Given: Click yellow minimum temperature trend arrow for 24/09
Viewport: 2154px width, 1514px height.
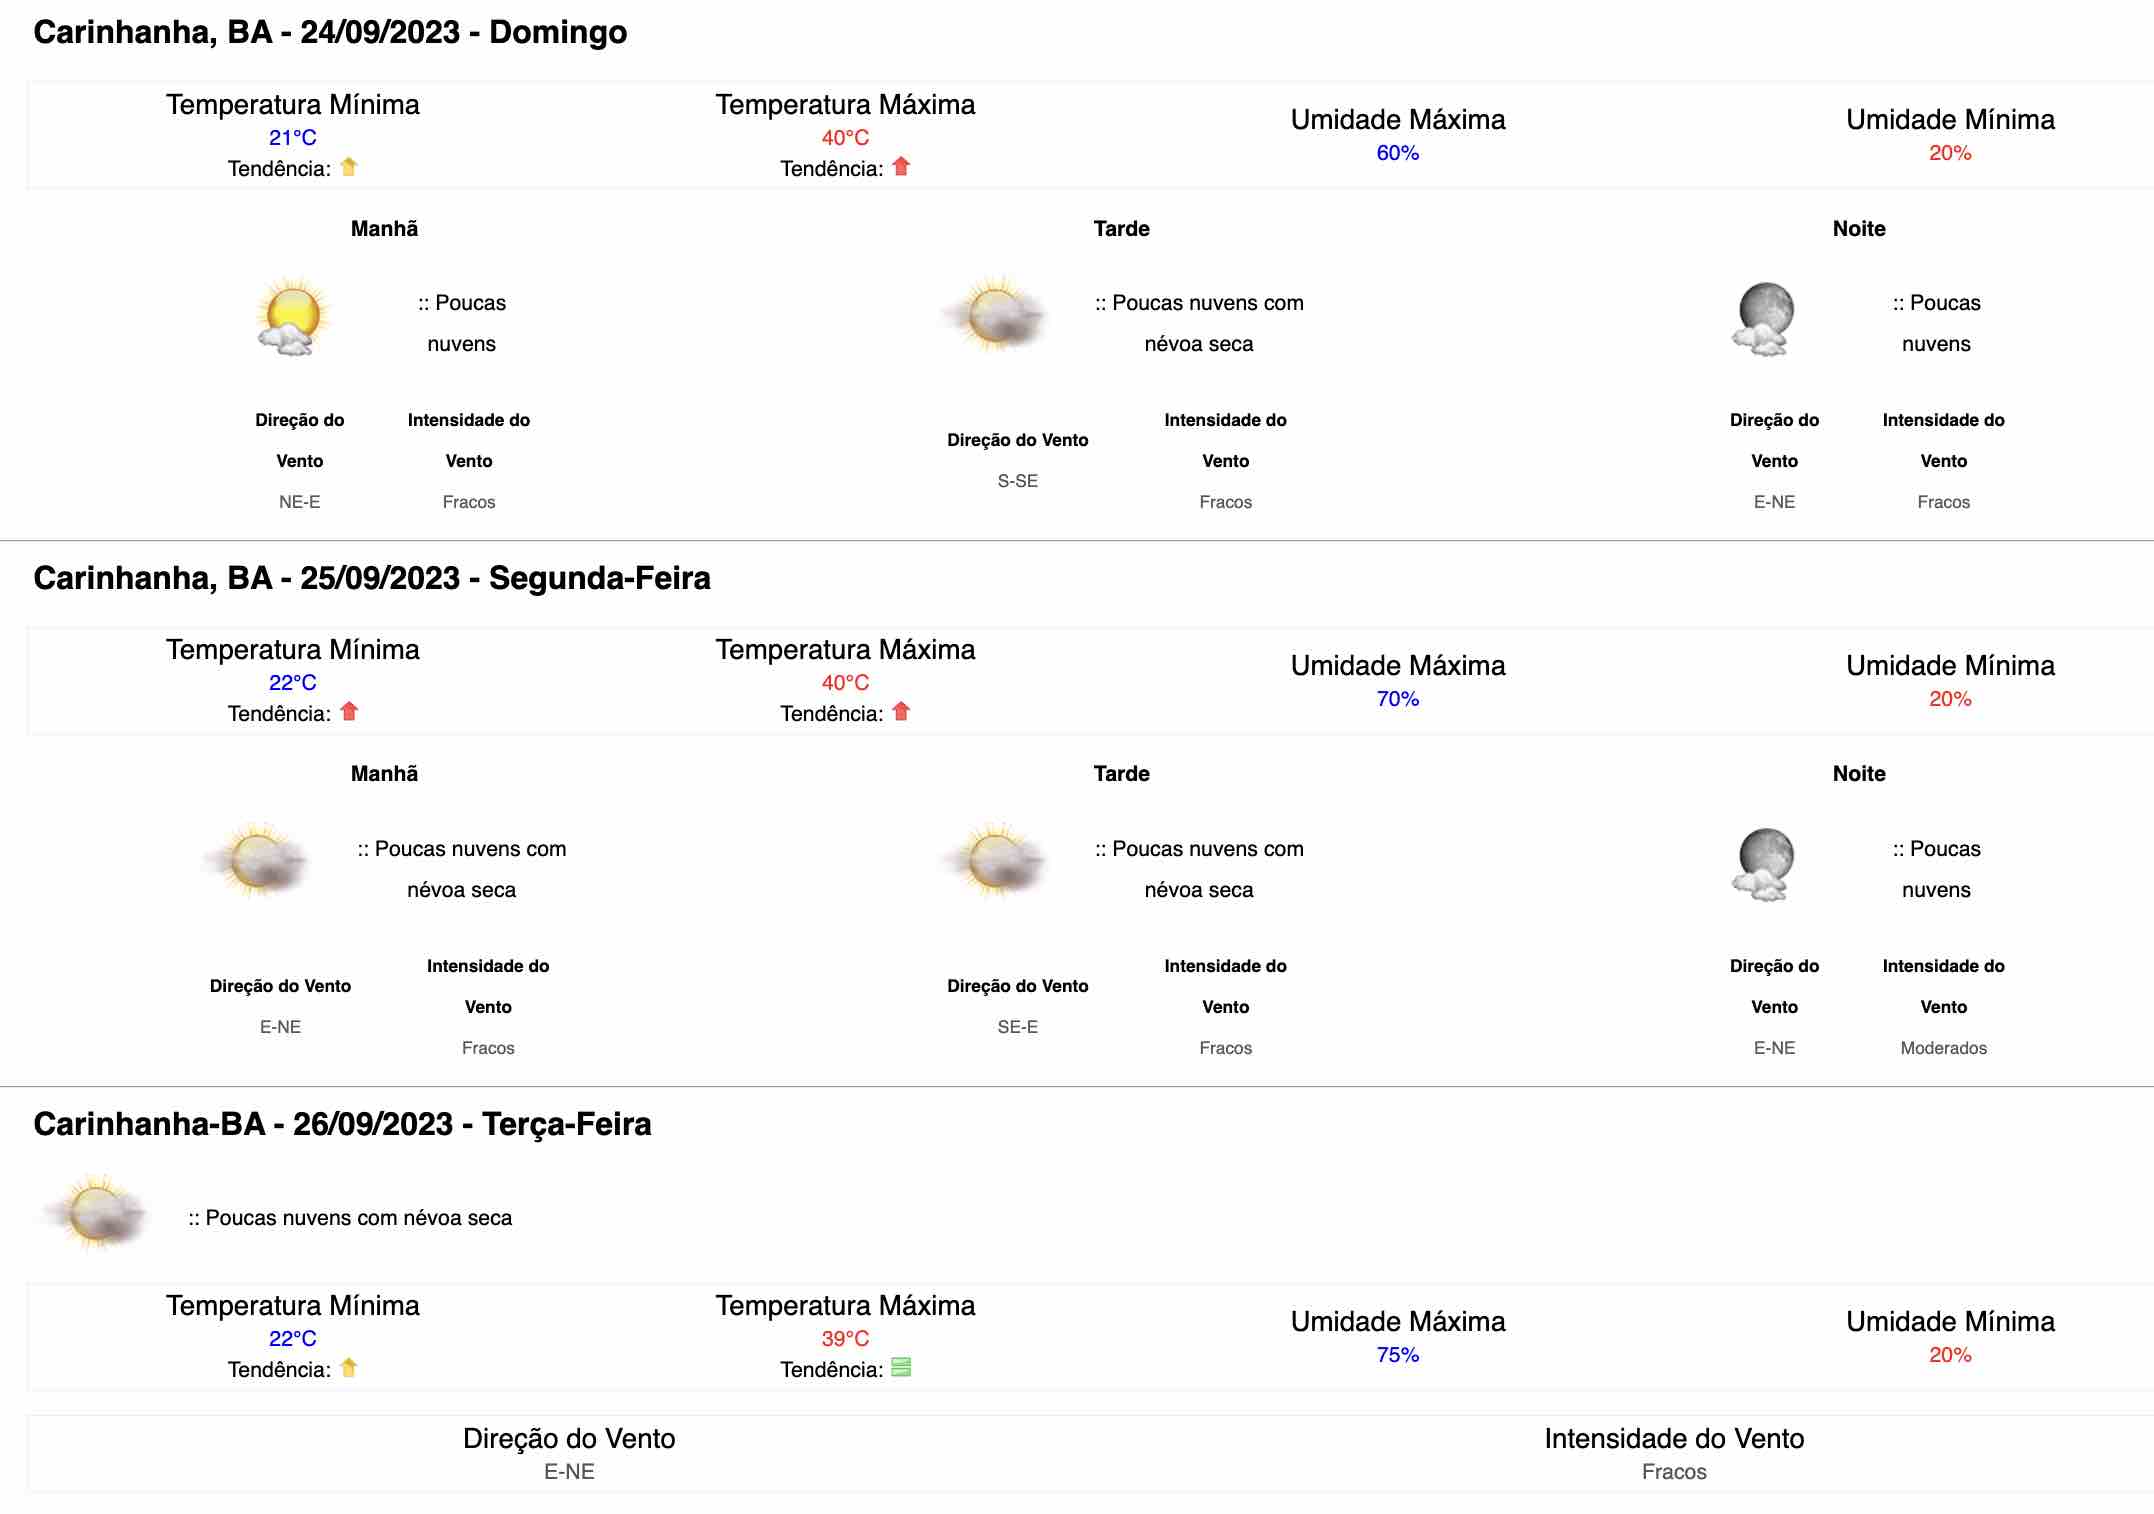Looking at the screenshot, I should [349, 167].
